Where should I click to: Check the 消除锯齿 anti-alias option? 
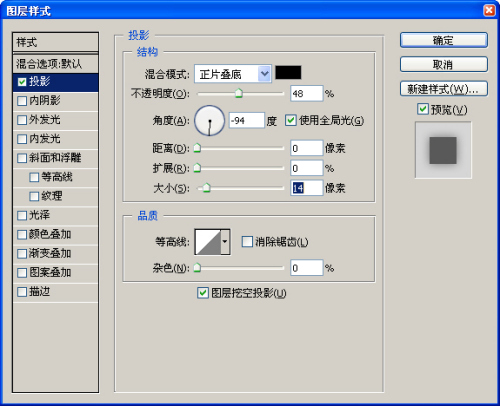[247, 242]
